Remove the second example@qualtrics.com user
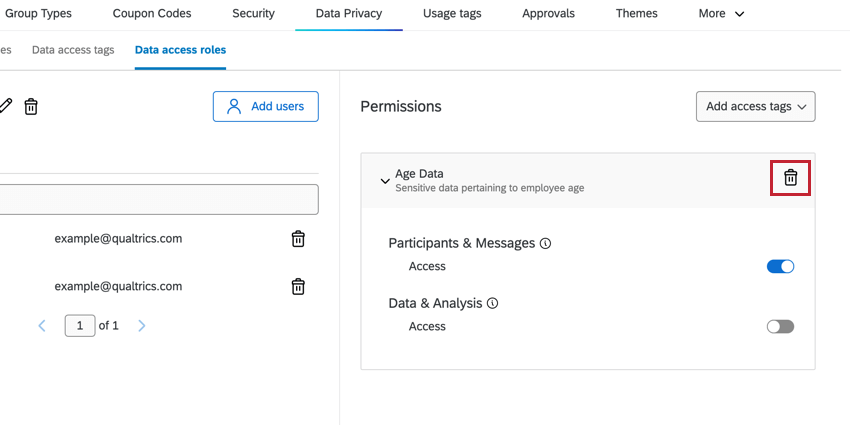The width and height of the screenshot is (850, 425). pyautogui.click(x=298, y=287)
